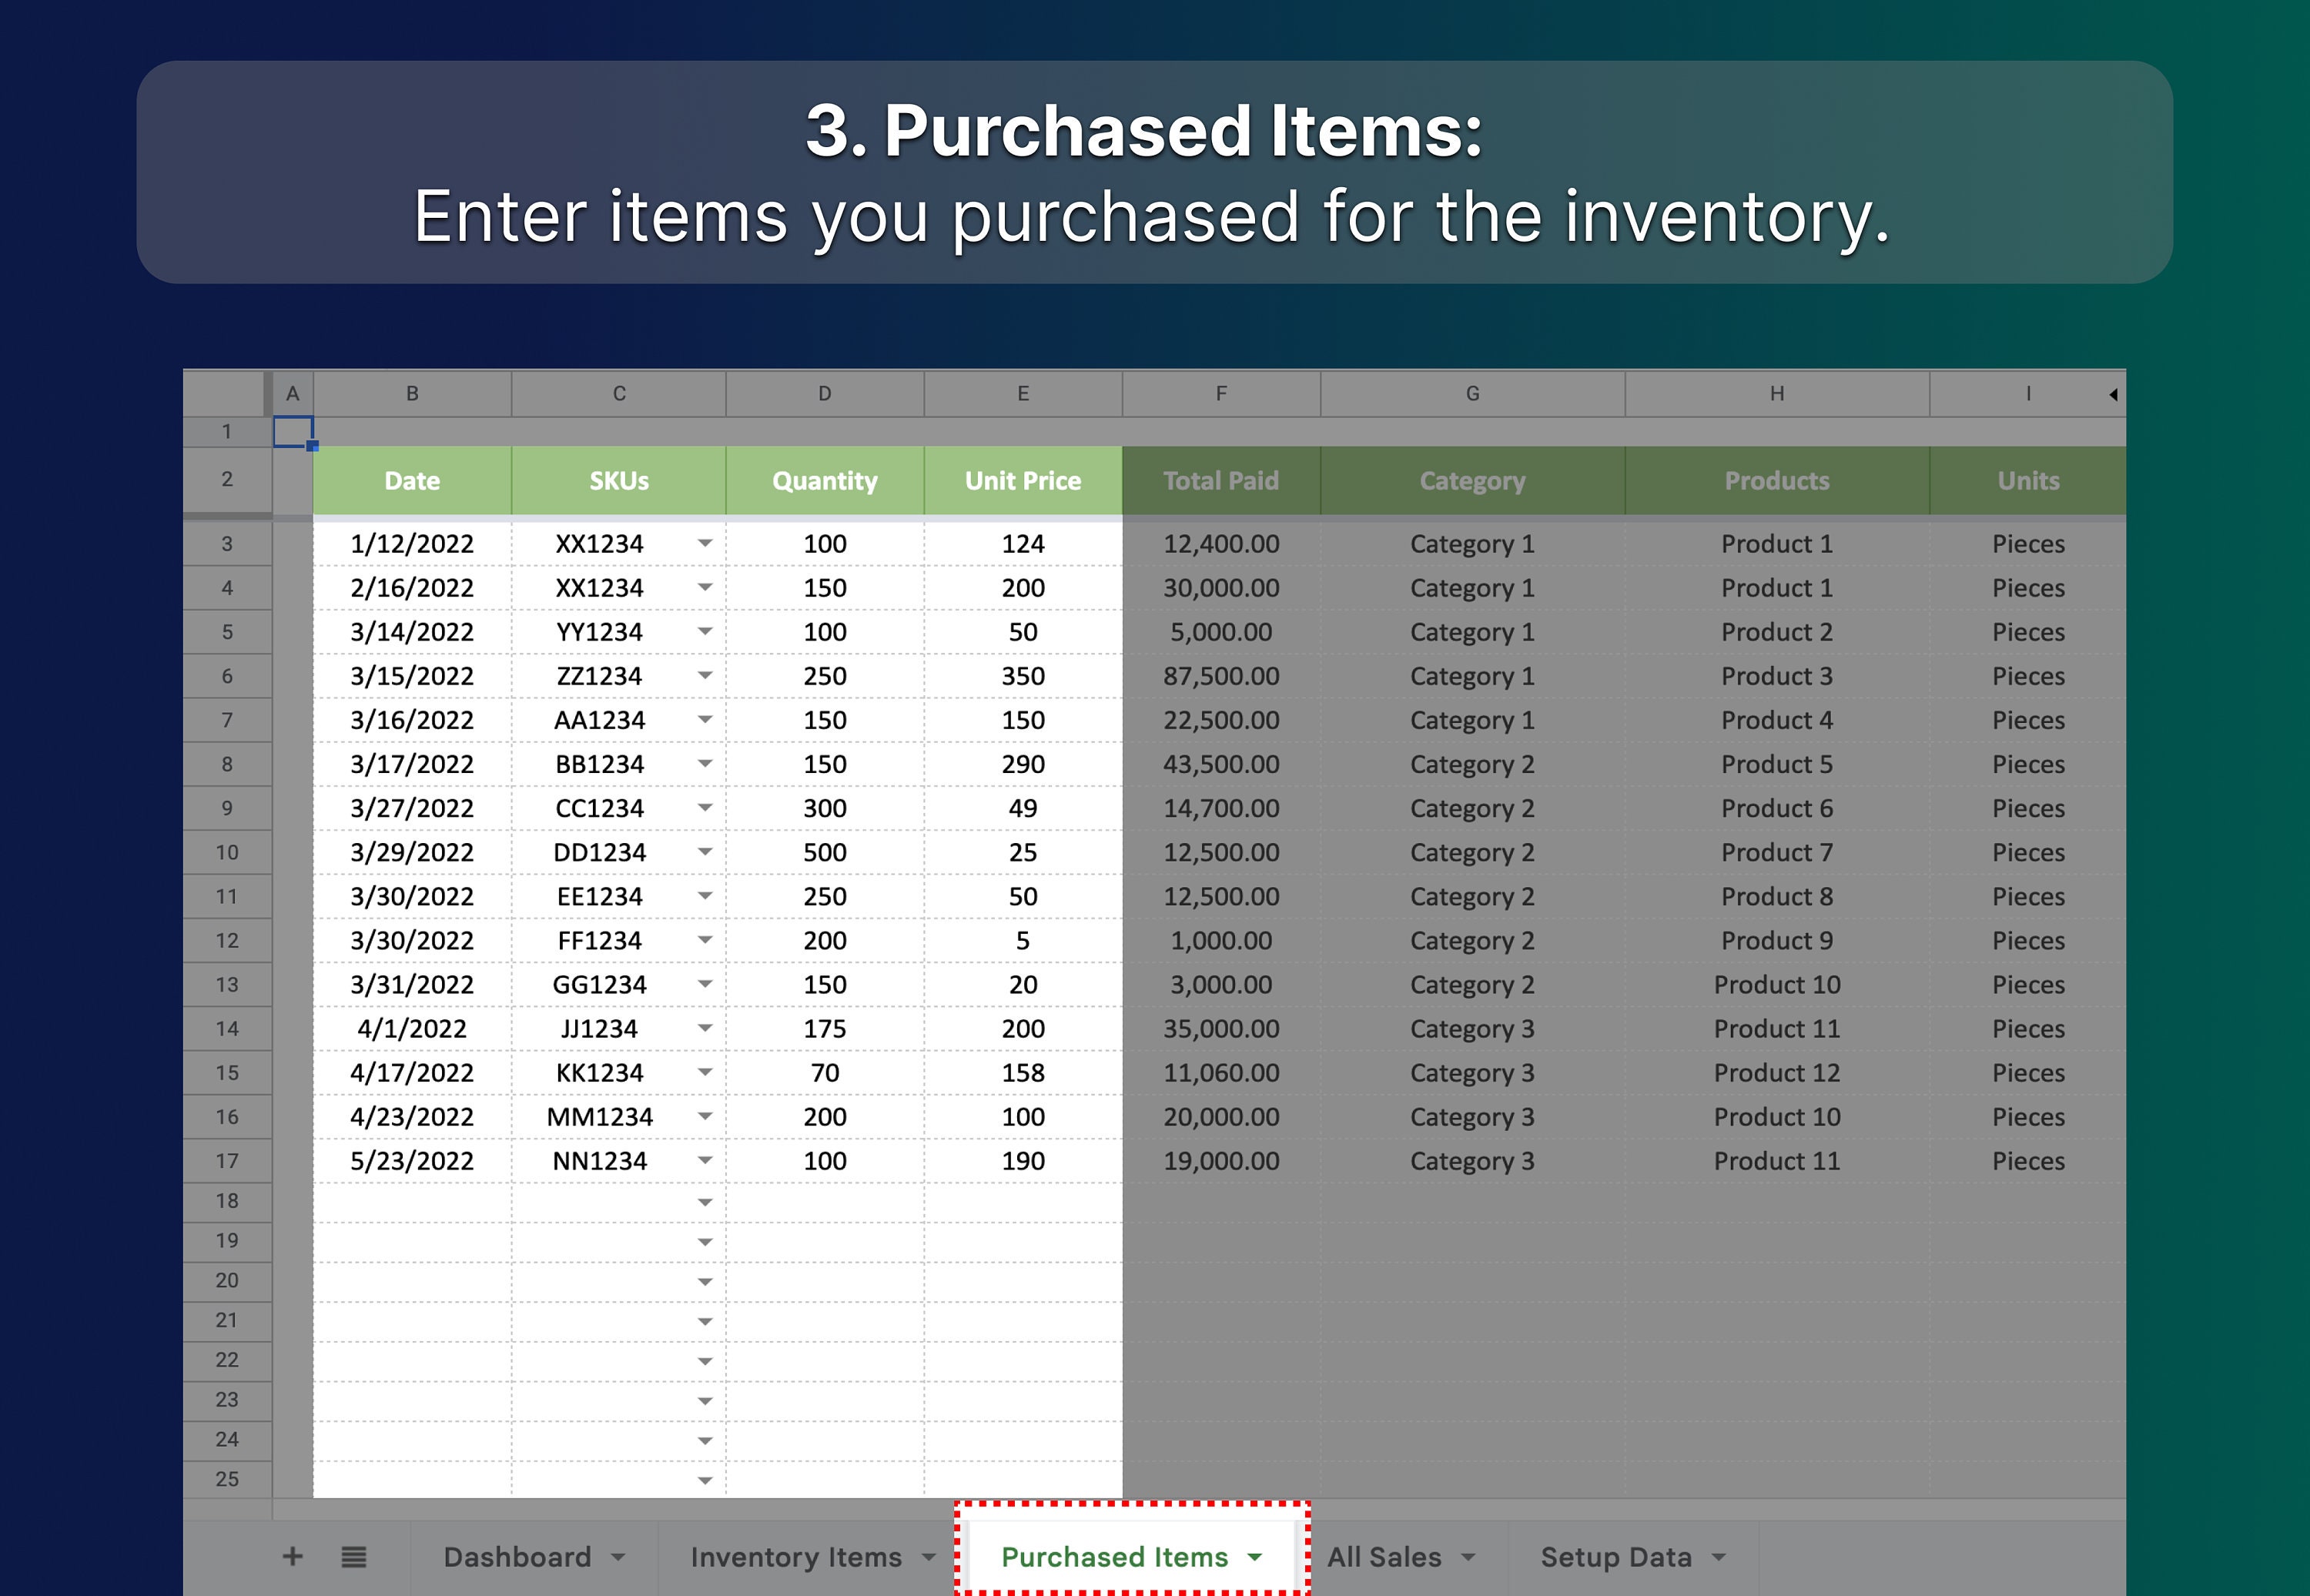This screenshot has width=2310, height=1596.
Task: Click the Add Sheet plus icon
Action: tap(293, 1556)
